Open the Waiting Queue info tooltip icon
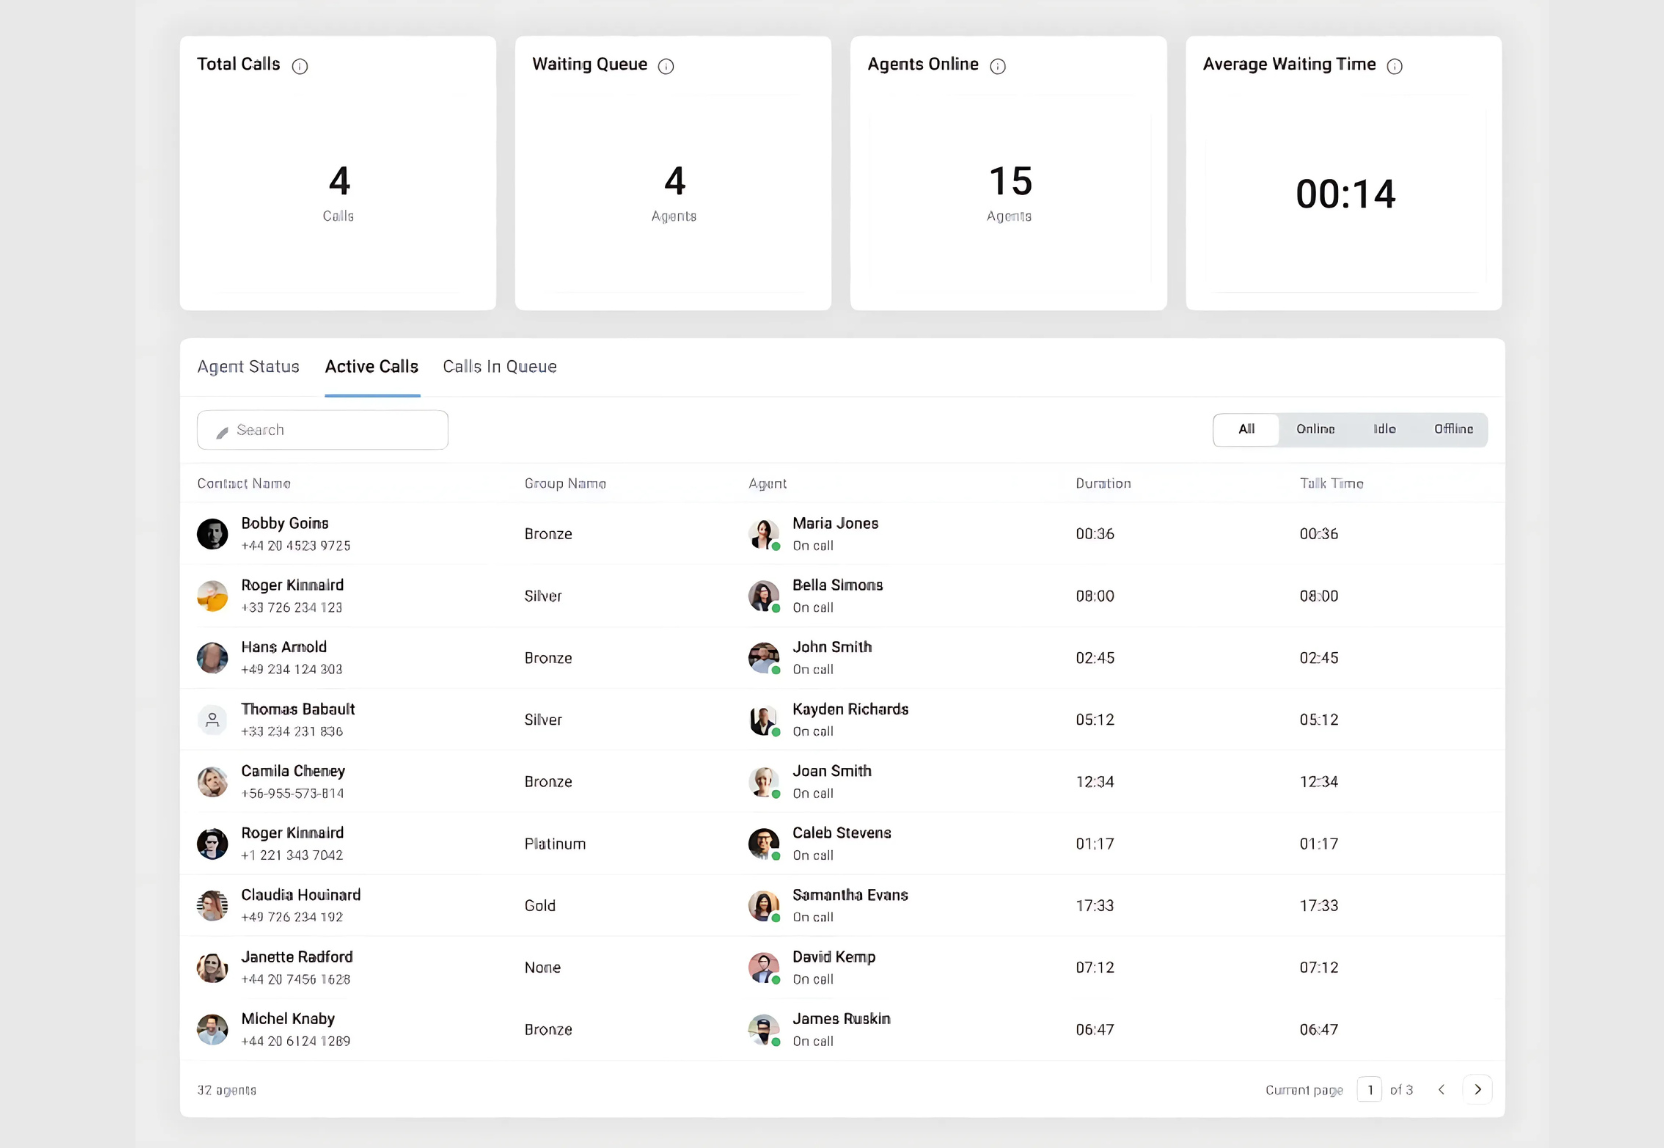This screenshot has height=1148, width=1664. click(666, 66)
